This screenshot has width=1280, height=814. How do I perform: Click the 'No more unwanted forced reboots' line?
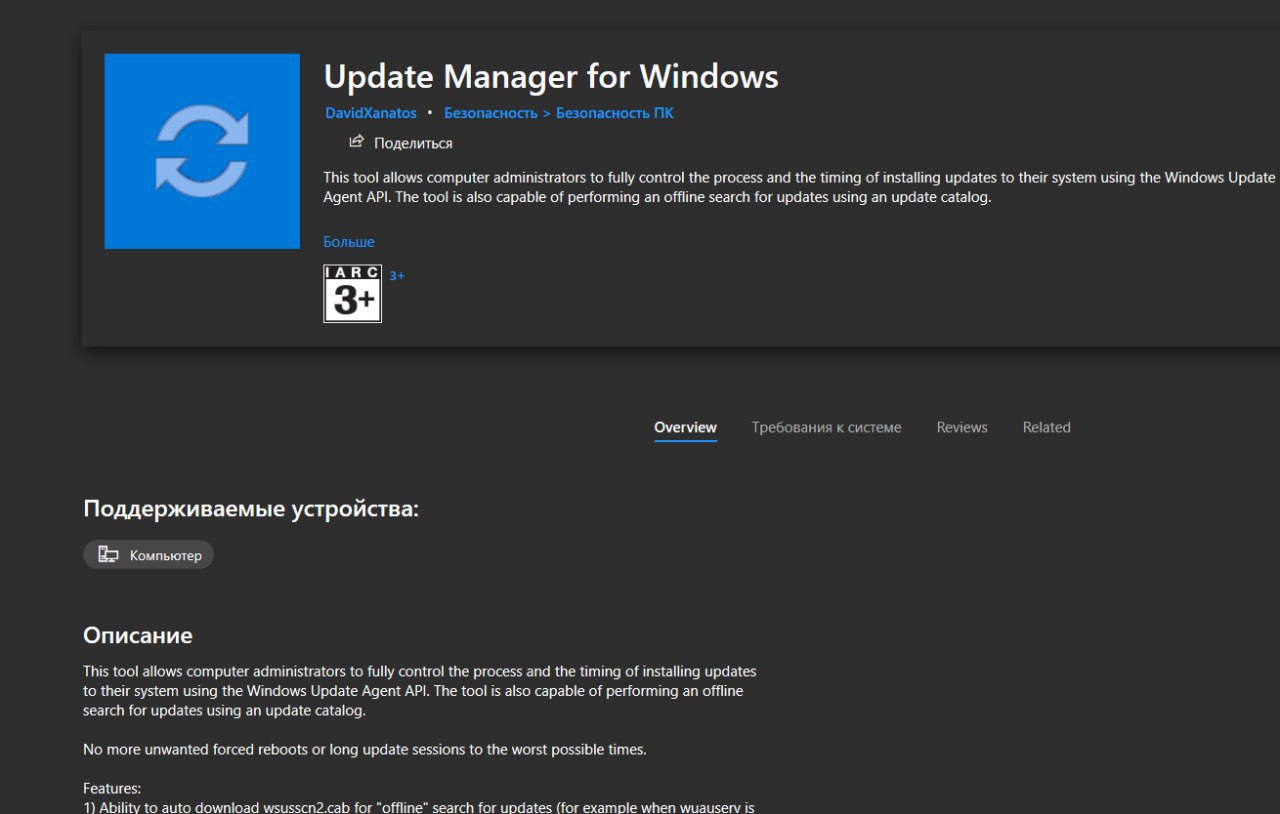coord(365,749)
